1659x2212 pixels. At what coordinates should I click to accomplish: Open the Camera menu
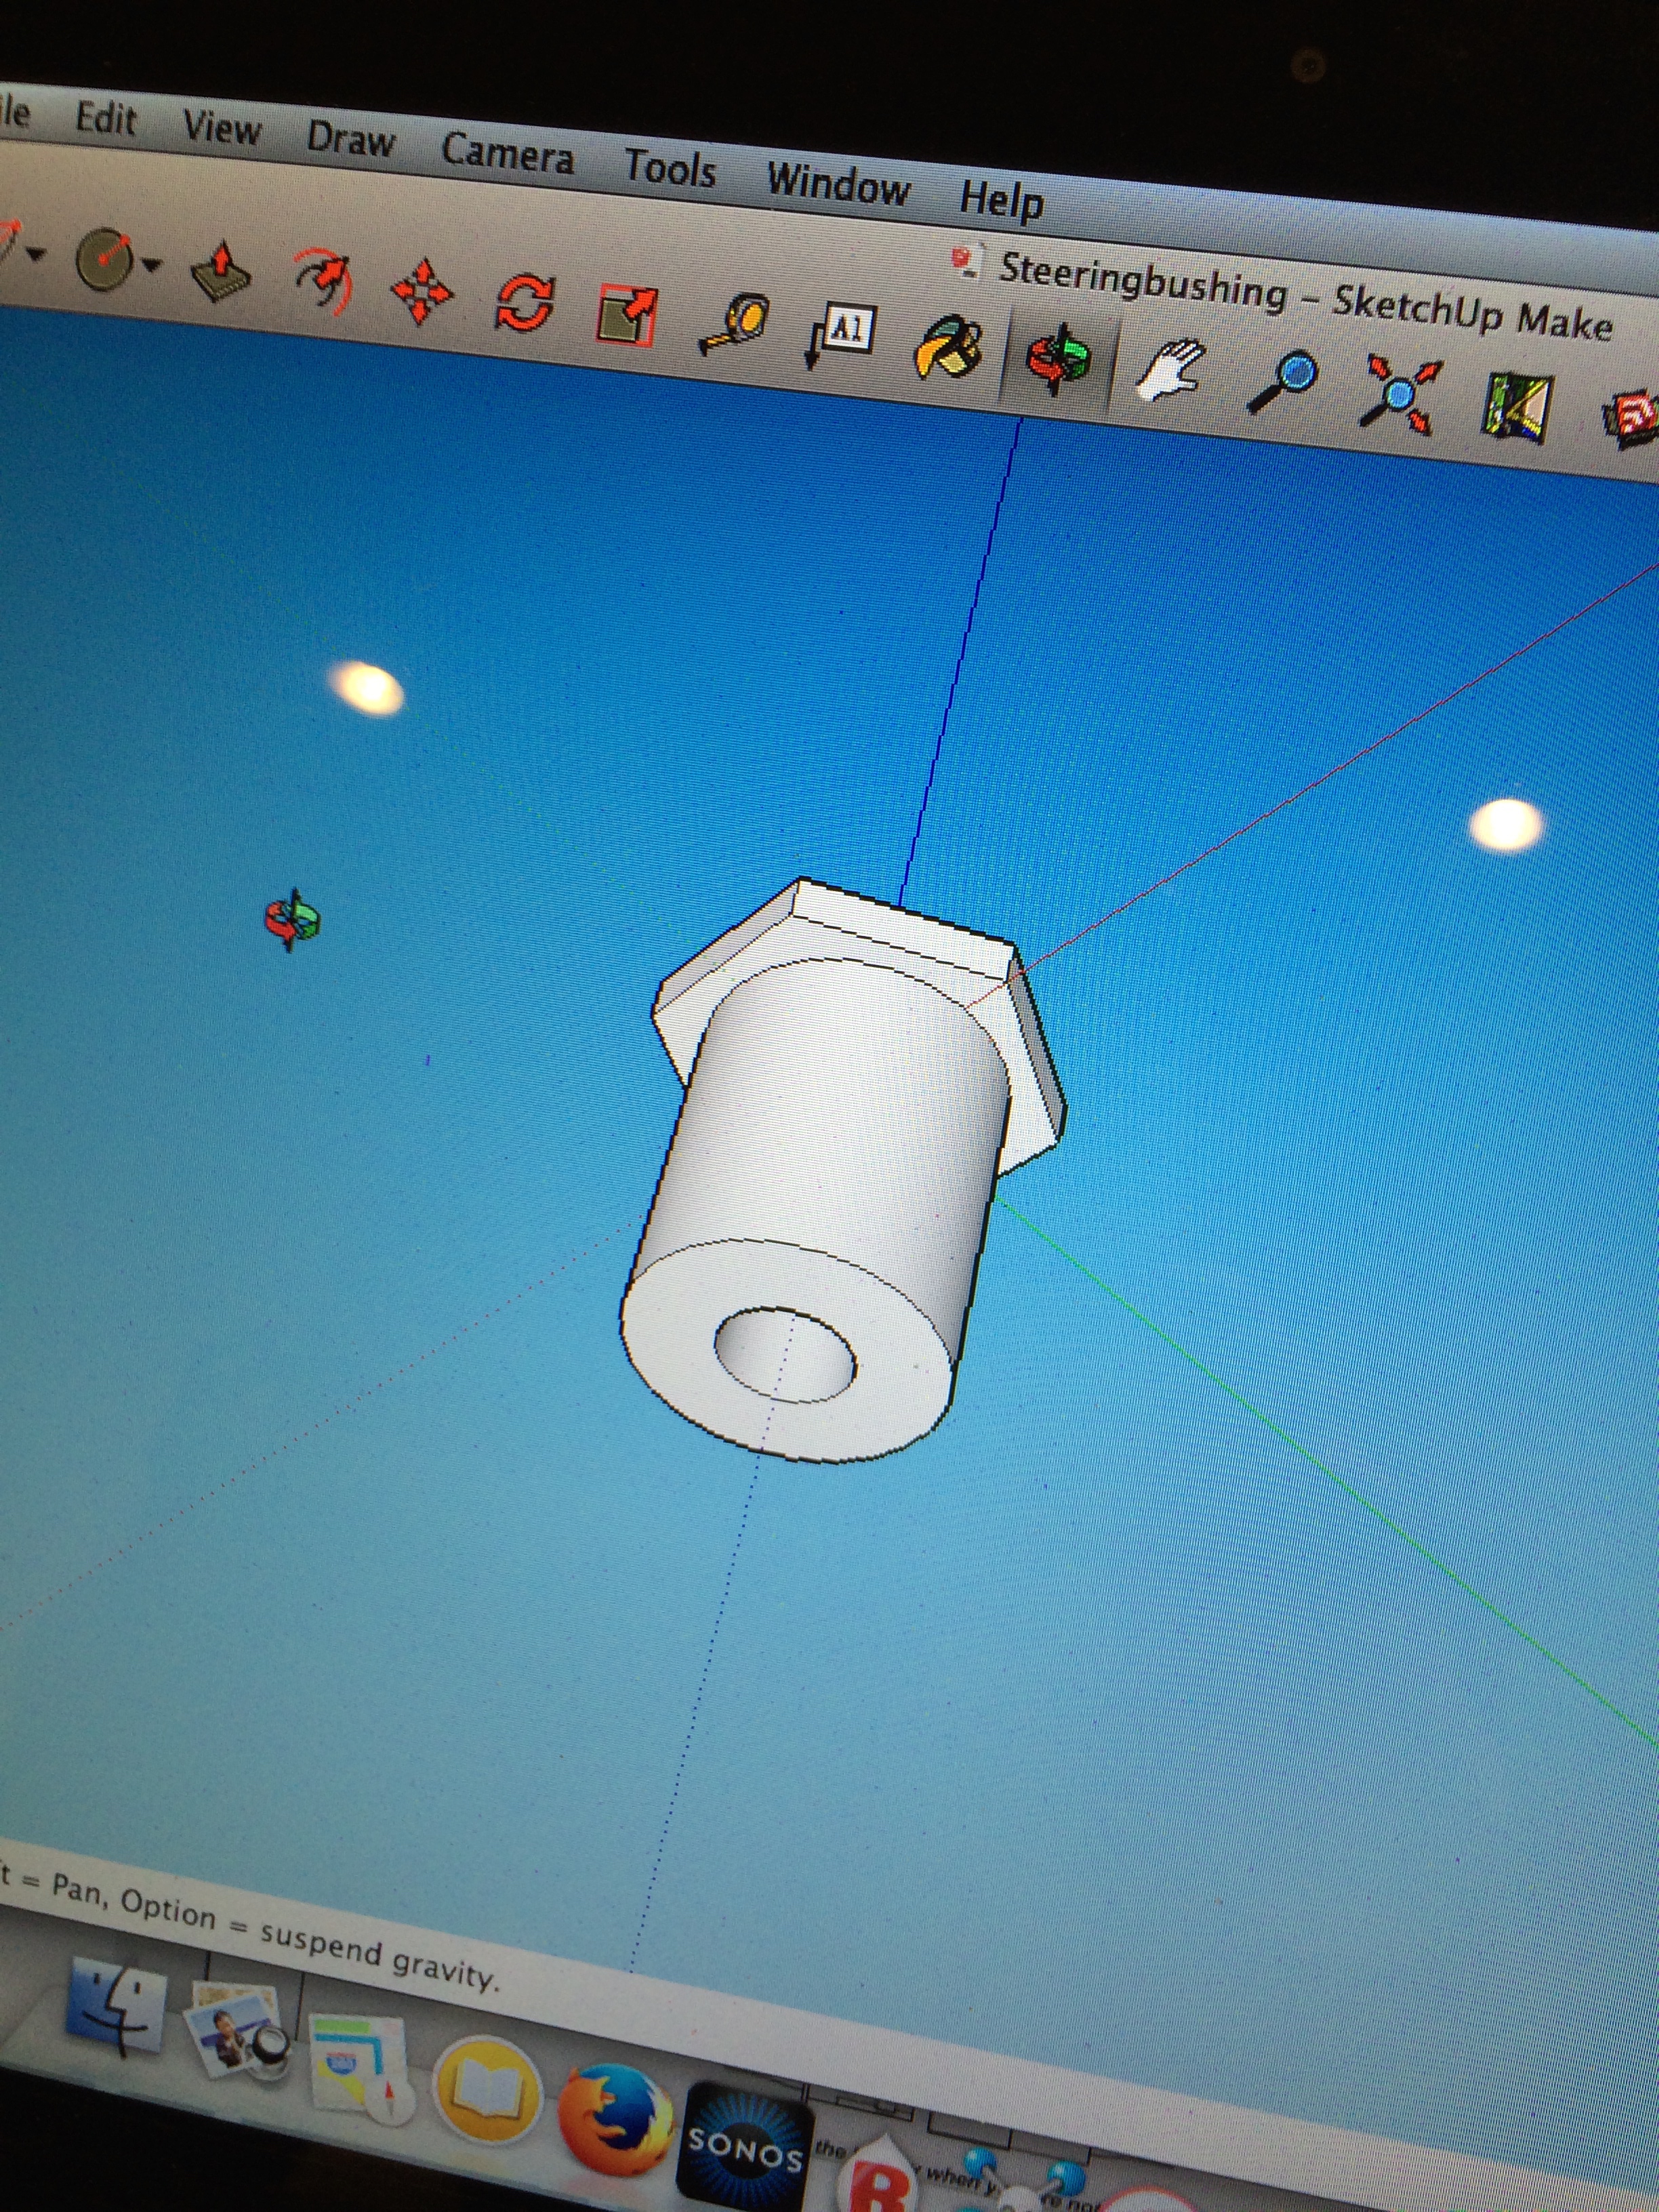[508, 155]
